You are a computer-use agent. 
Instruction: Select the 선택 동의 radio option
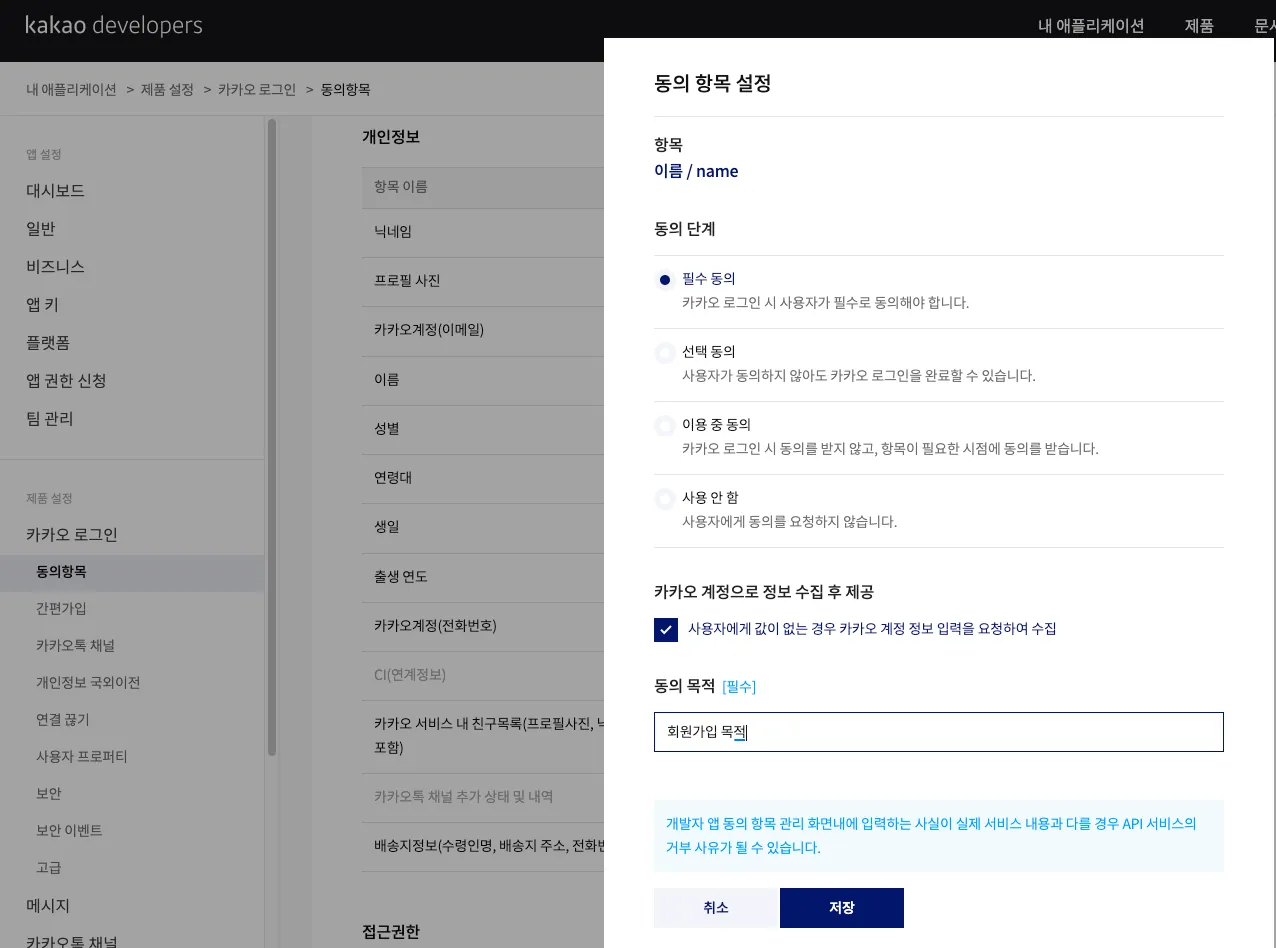tap(665, 353)
